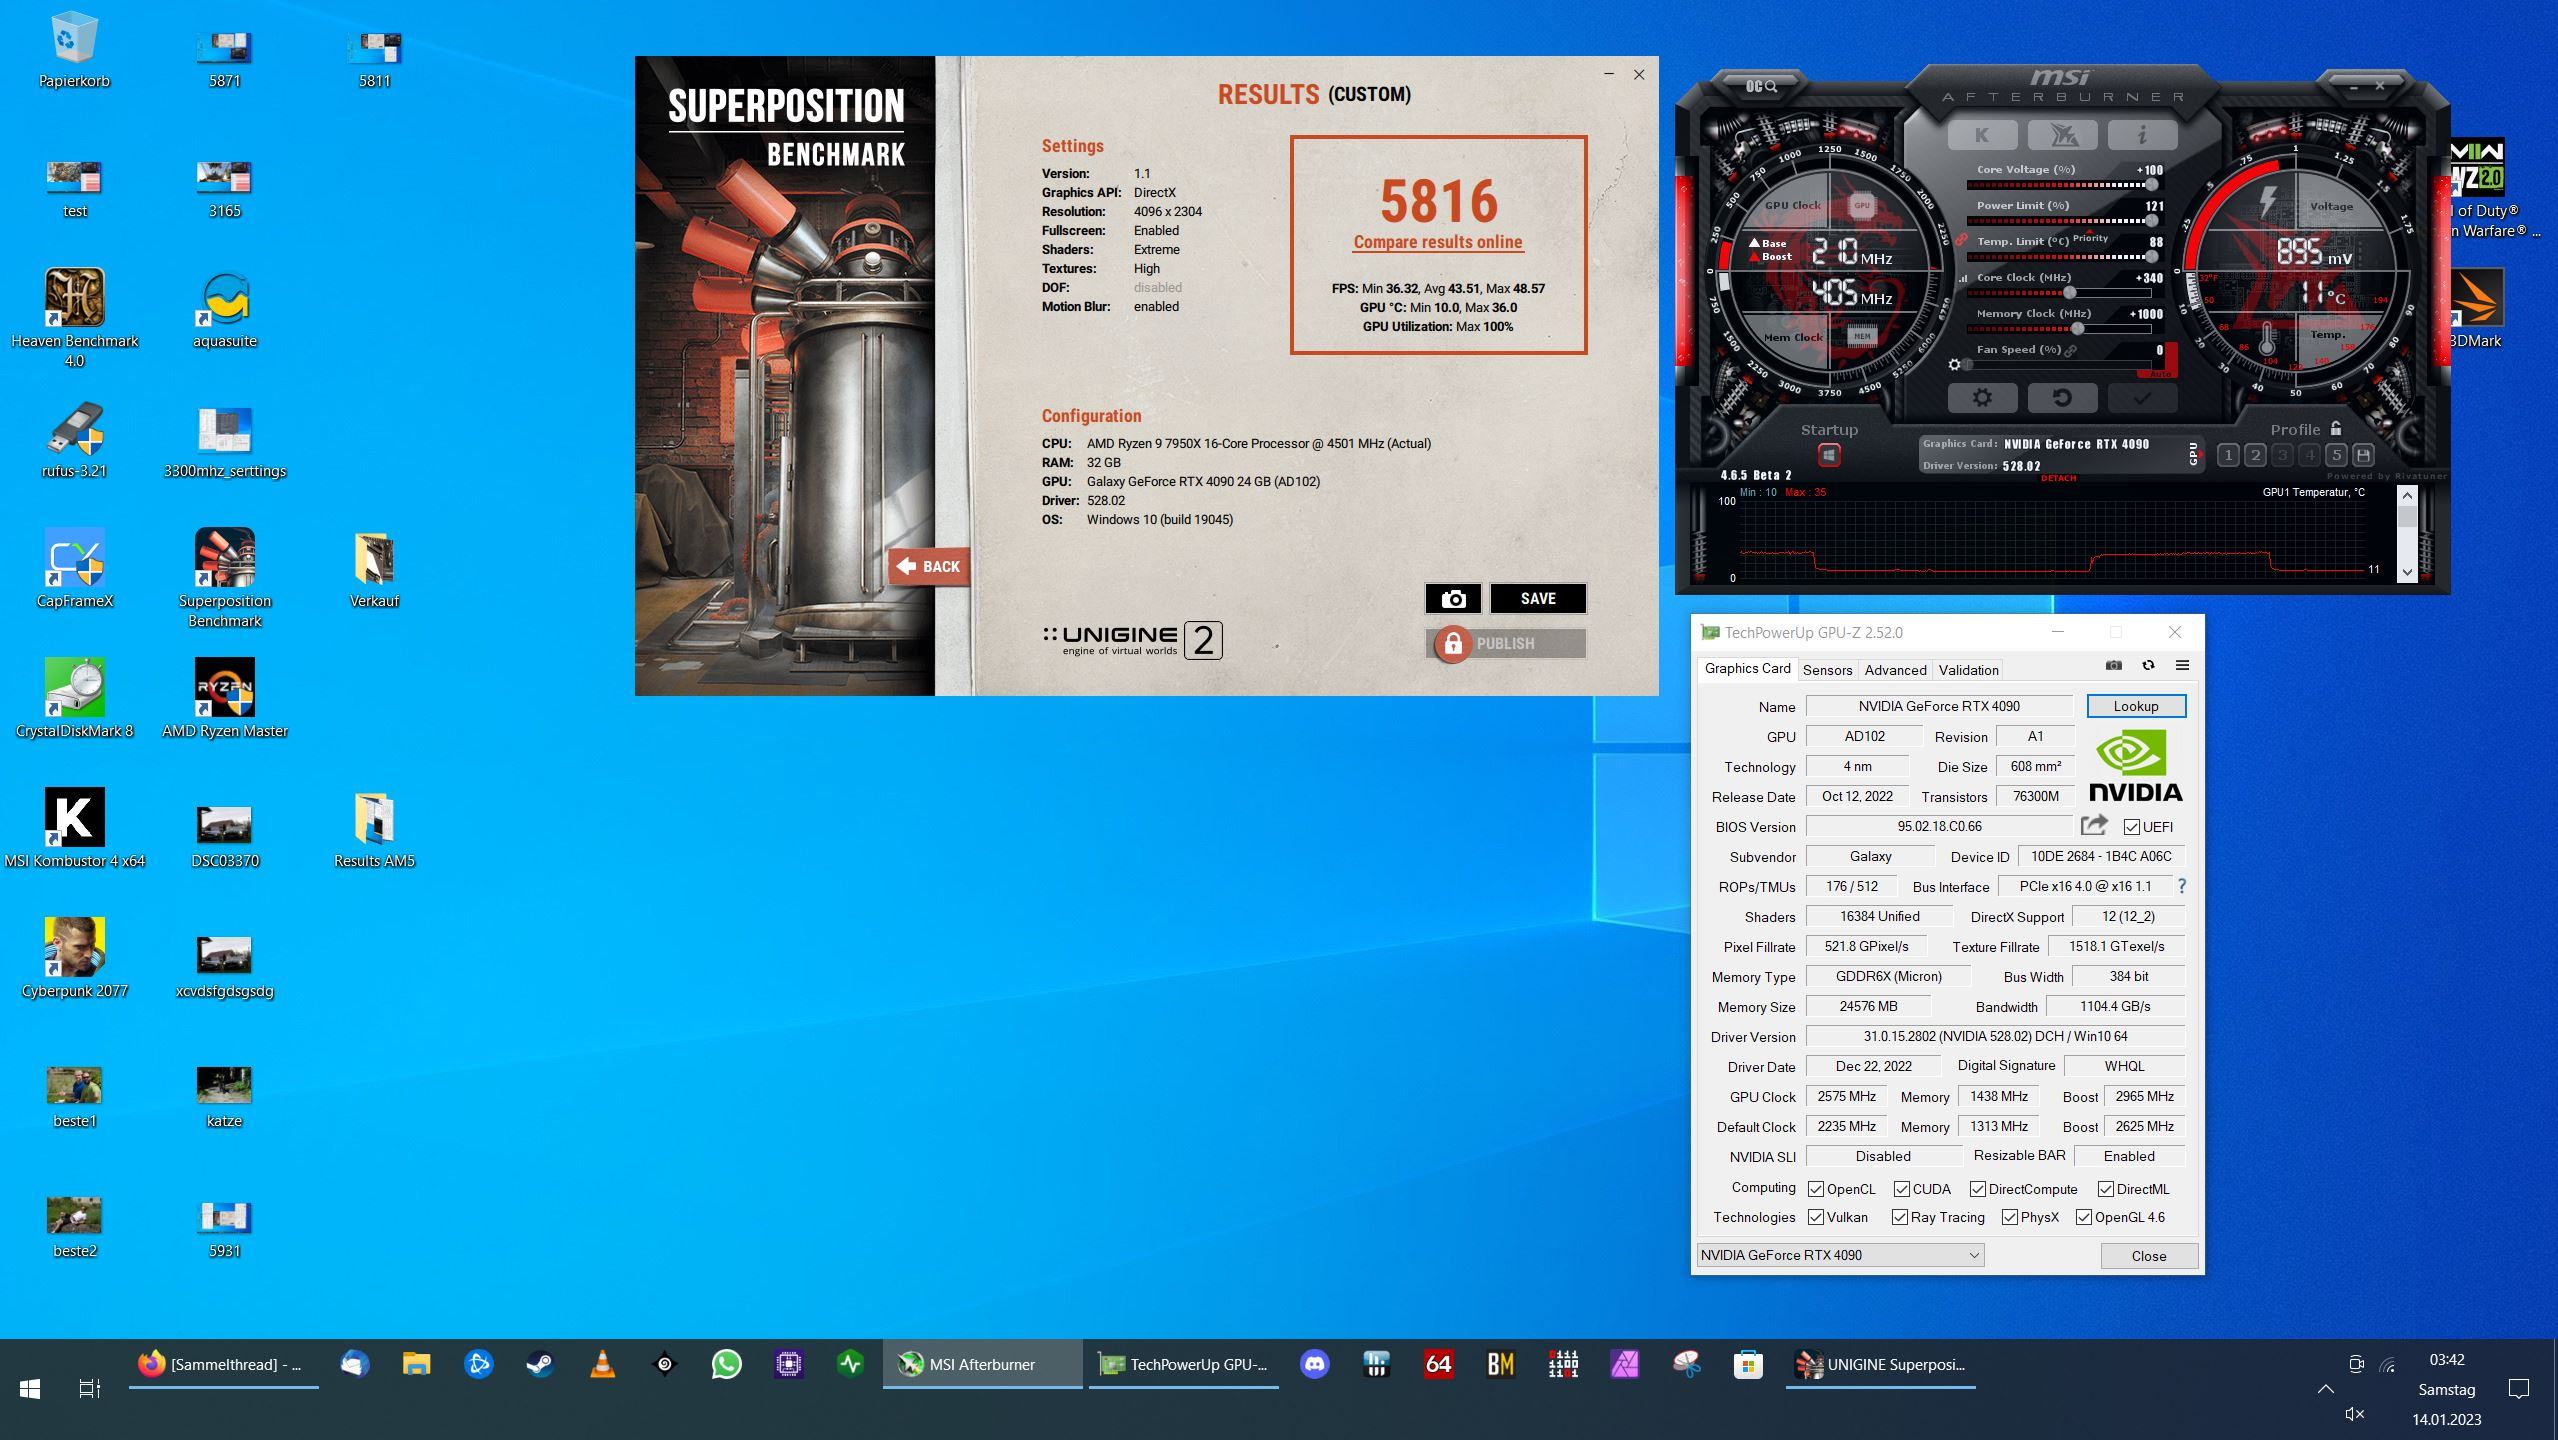Click locked PUBLISH button in Superposition
The height and width of the screenshot is (1440, 2558).
[1506, 643]
